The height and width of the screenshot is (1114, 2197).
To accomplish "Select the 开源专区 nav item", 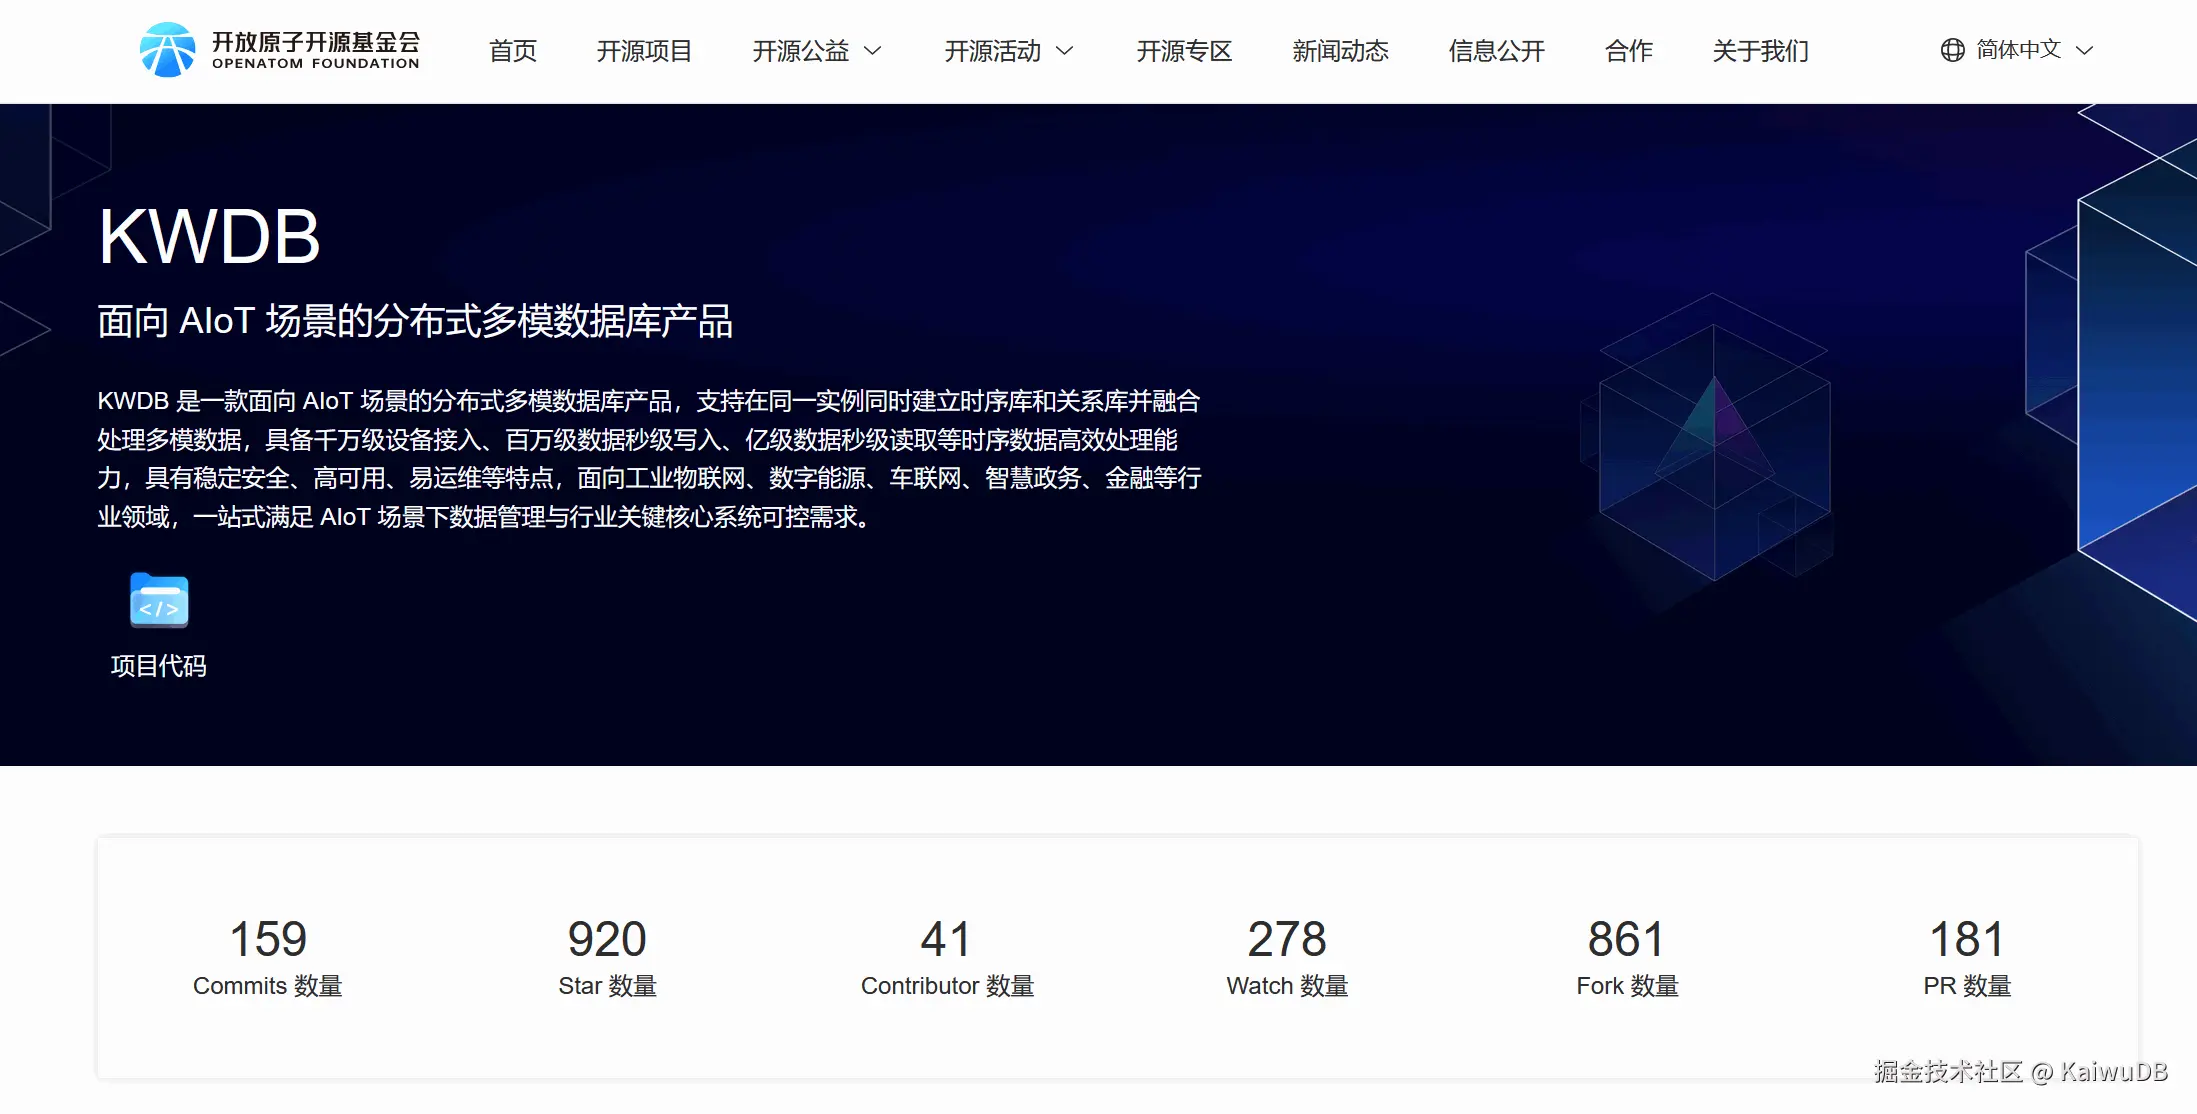I will click(1184, 51).
